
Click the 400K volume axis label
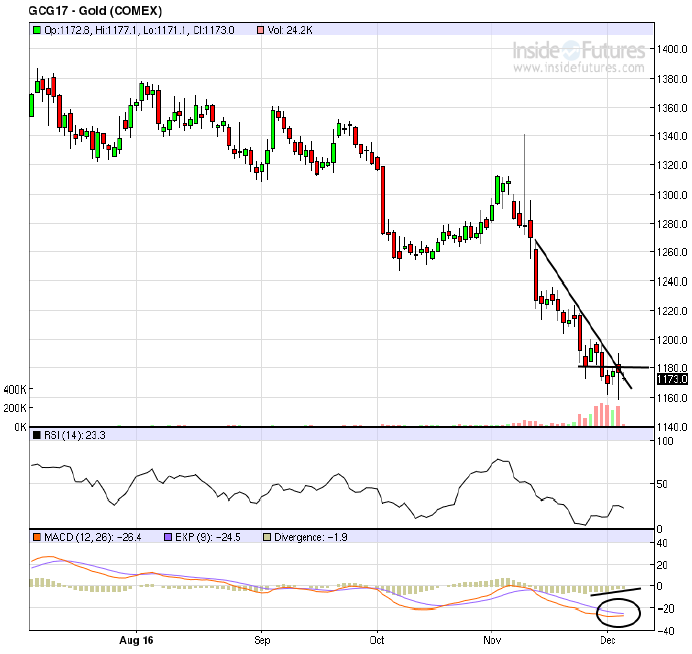(16, 389)
